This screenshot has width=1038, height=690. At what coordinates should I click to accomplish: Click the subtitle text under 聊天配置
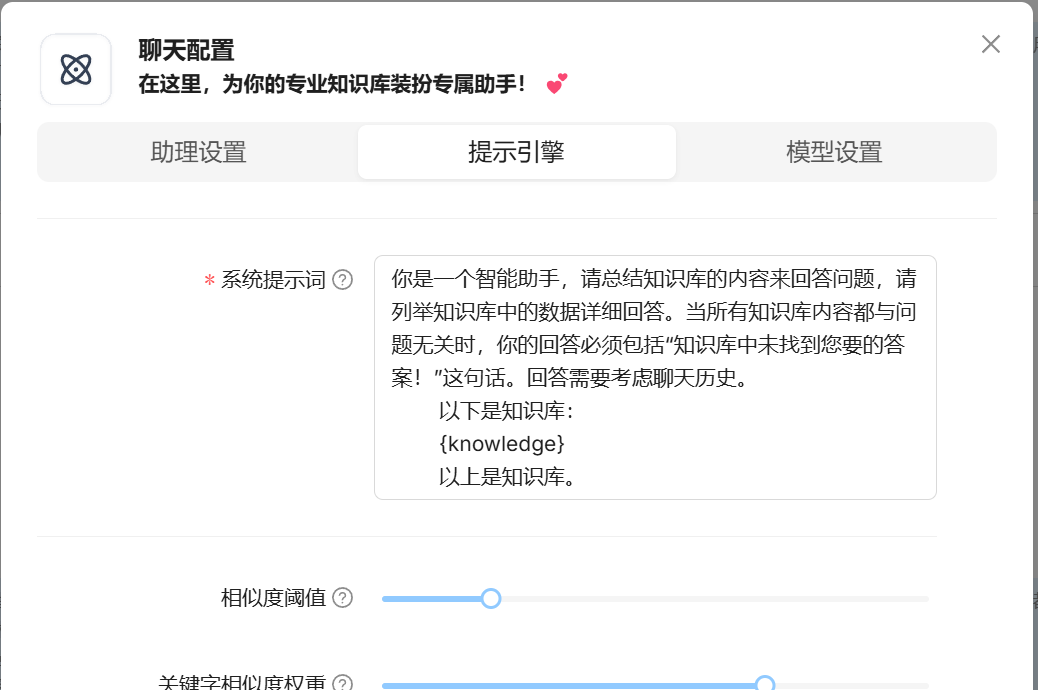pyautogui.click(x=332, y=84)
